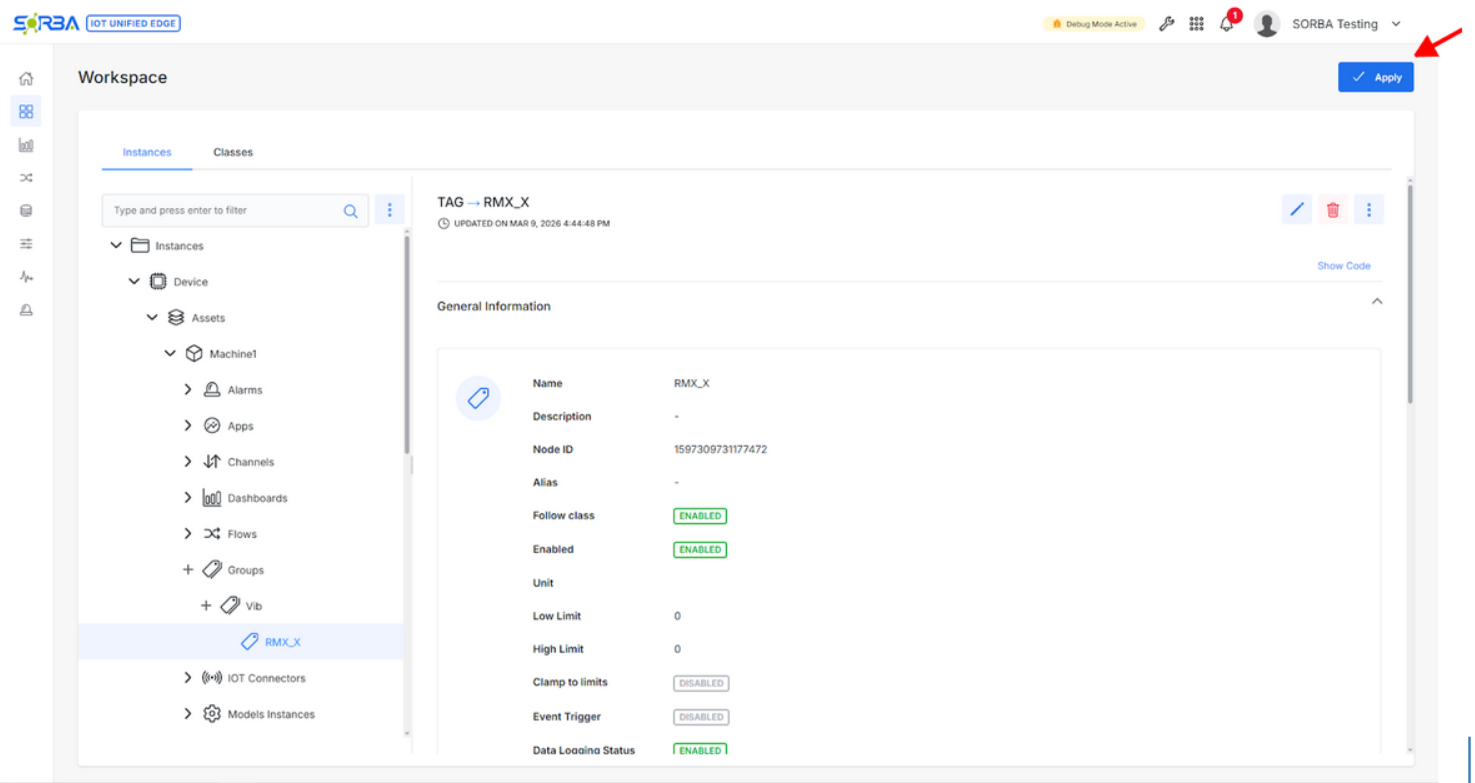The image size is (1475, 783).
Task: Collapse the General Information section
Action: [x=1377, y=302]
